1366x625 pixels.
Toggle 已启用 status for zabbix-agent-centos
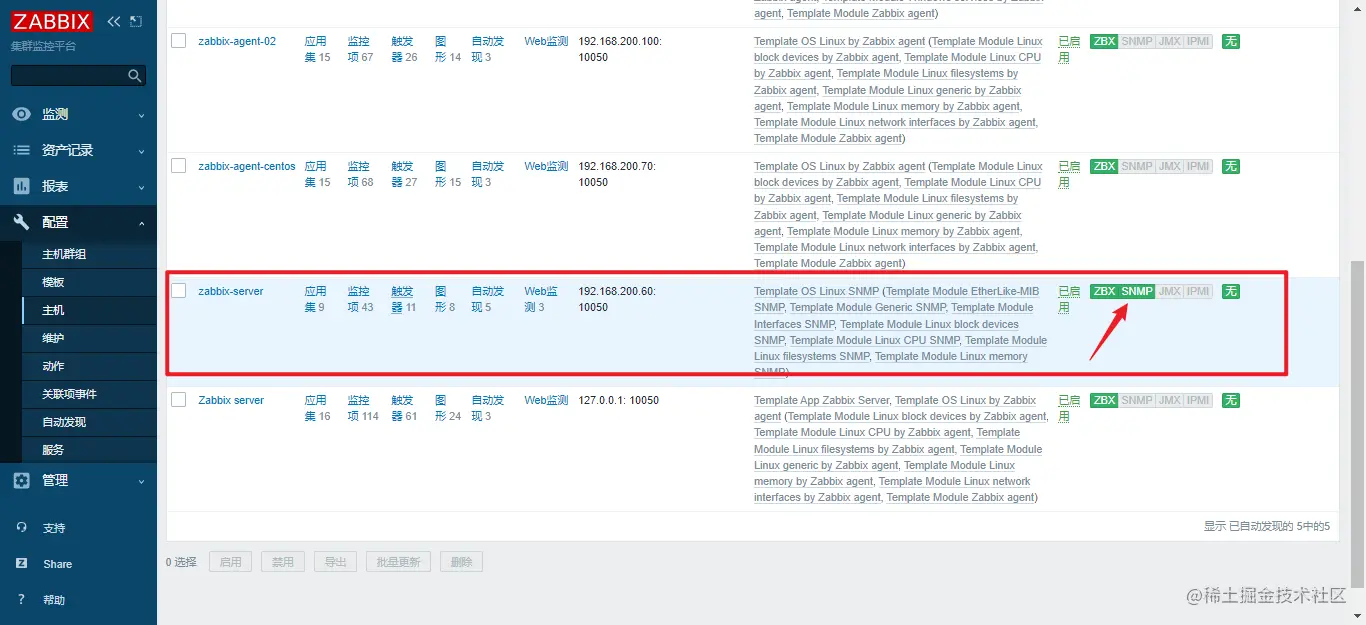click(x=1069, y=174)
